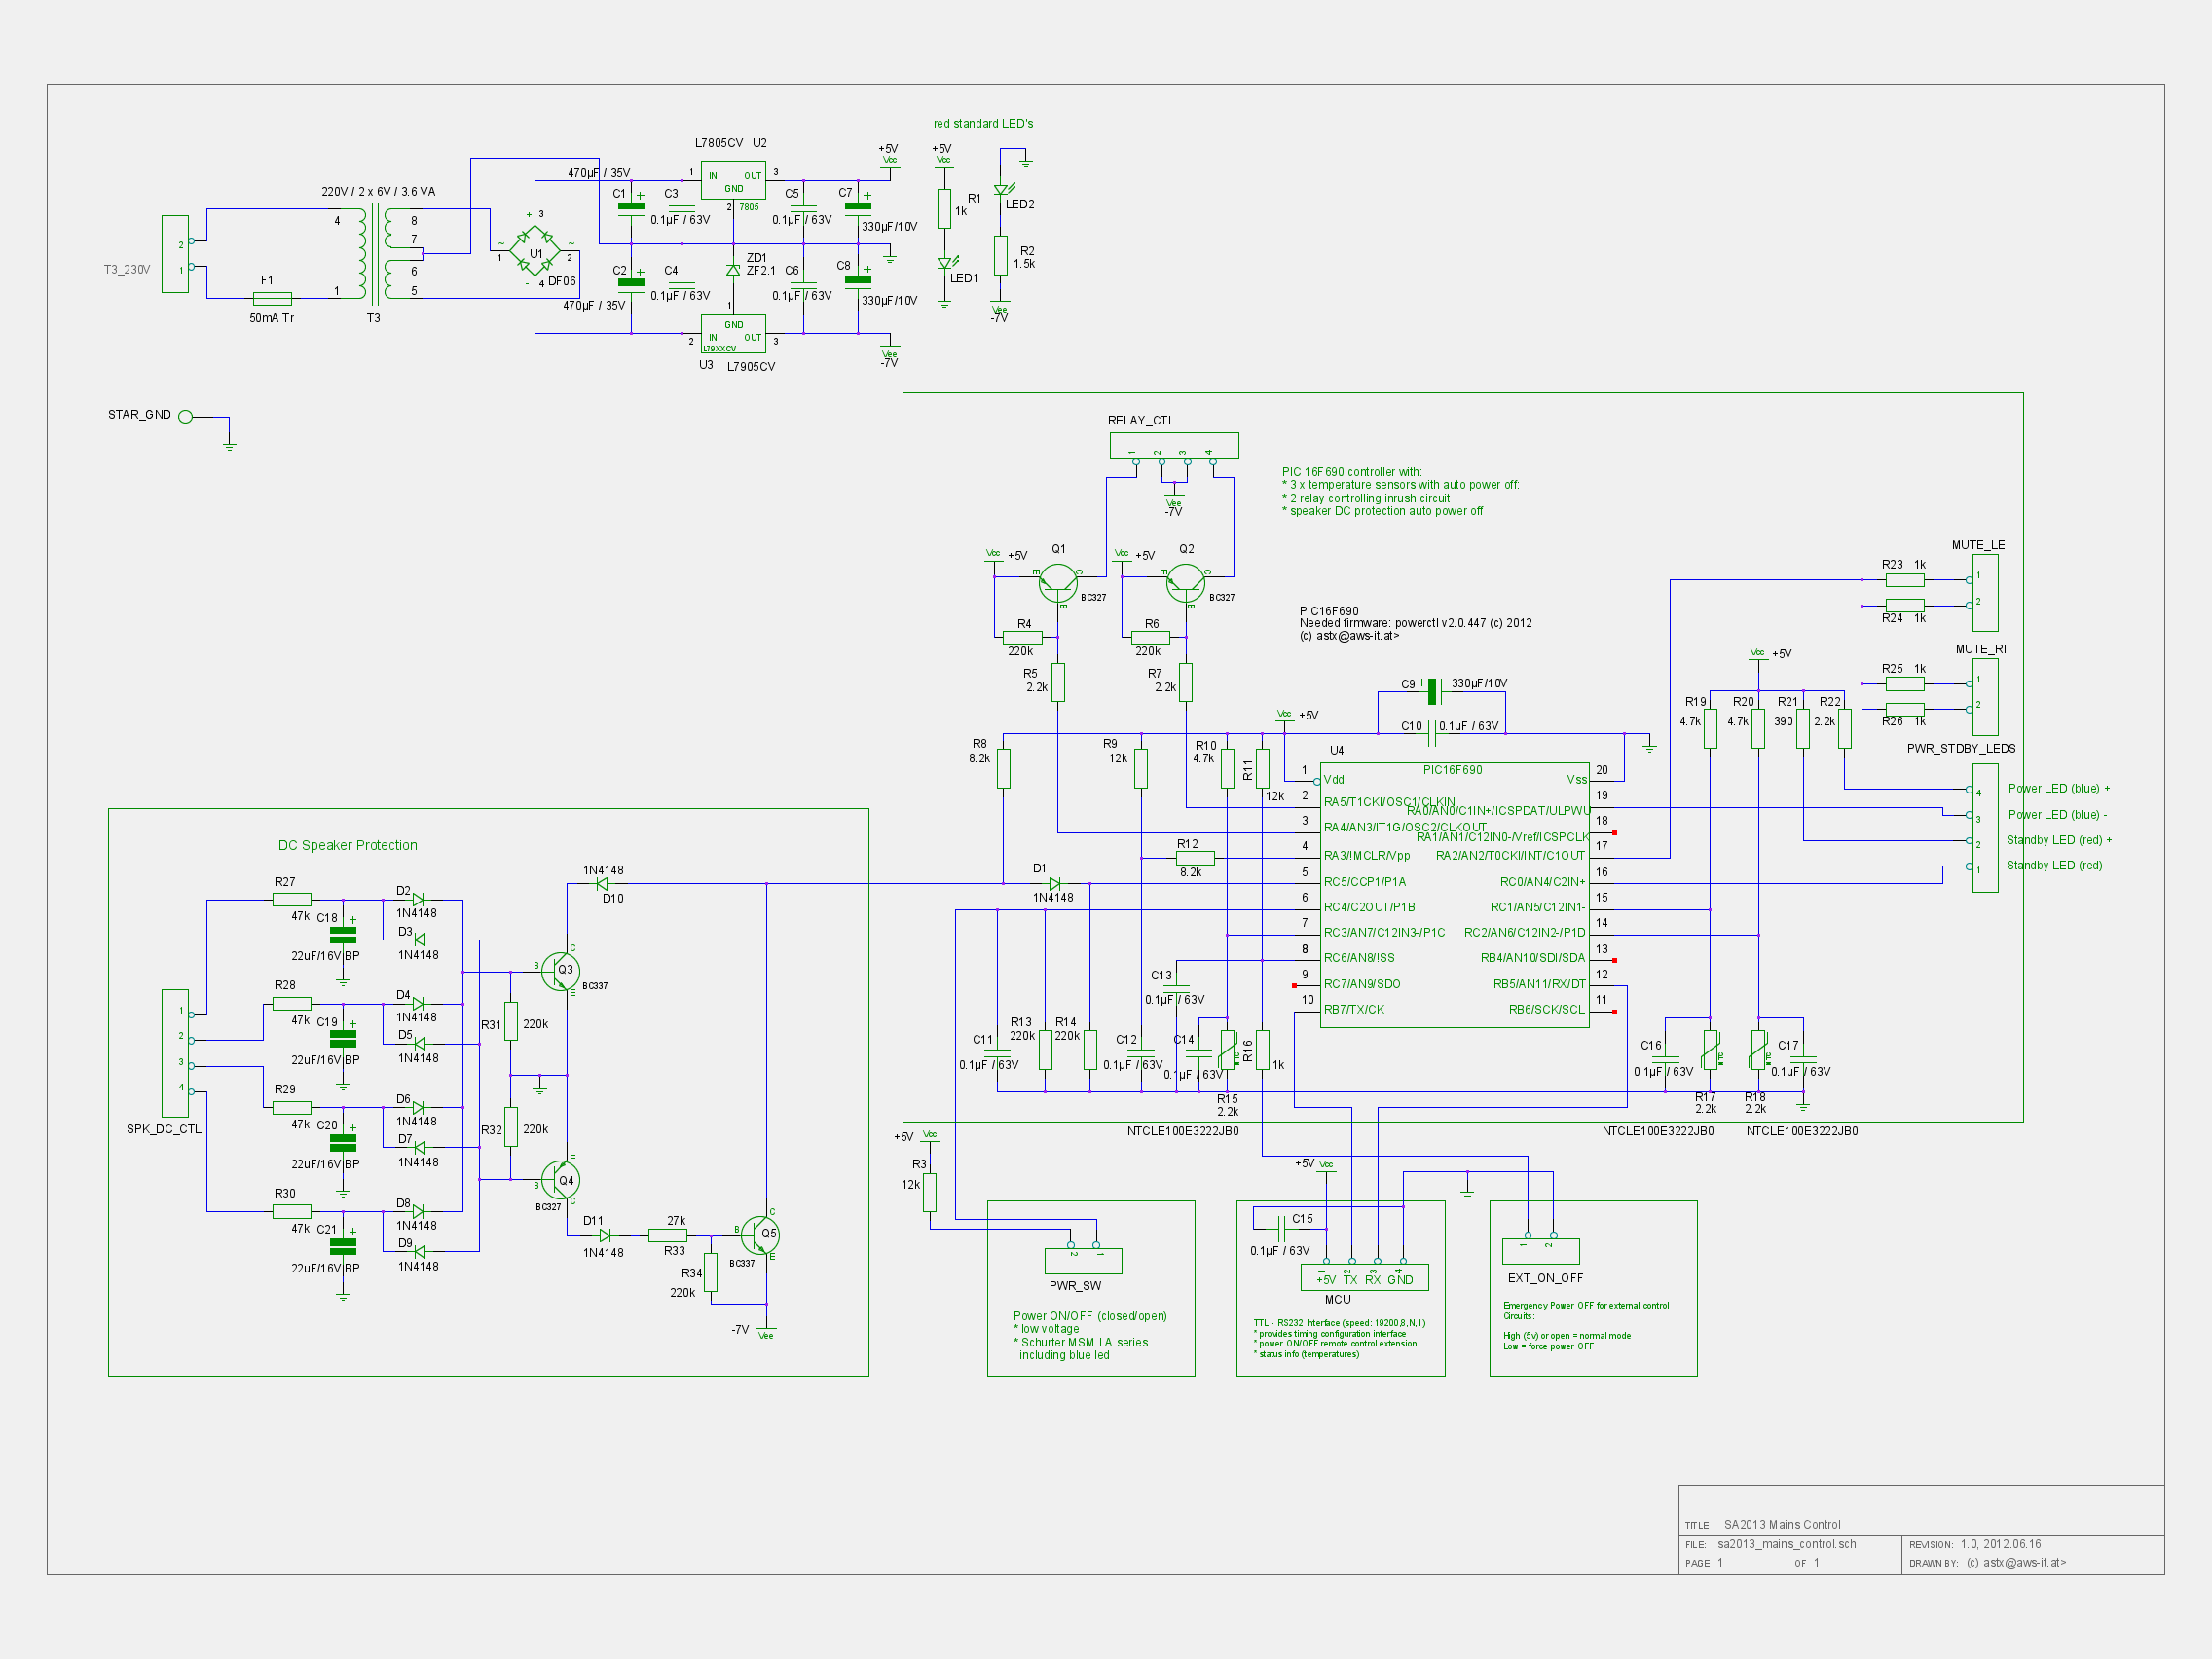Click 'red standard LED's' note
This screenshot has height=1659, width=2212.
point(984,123)
